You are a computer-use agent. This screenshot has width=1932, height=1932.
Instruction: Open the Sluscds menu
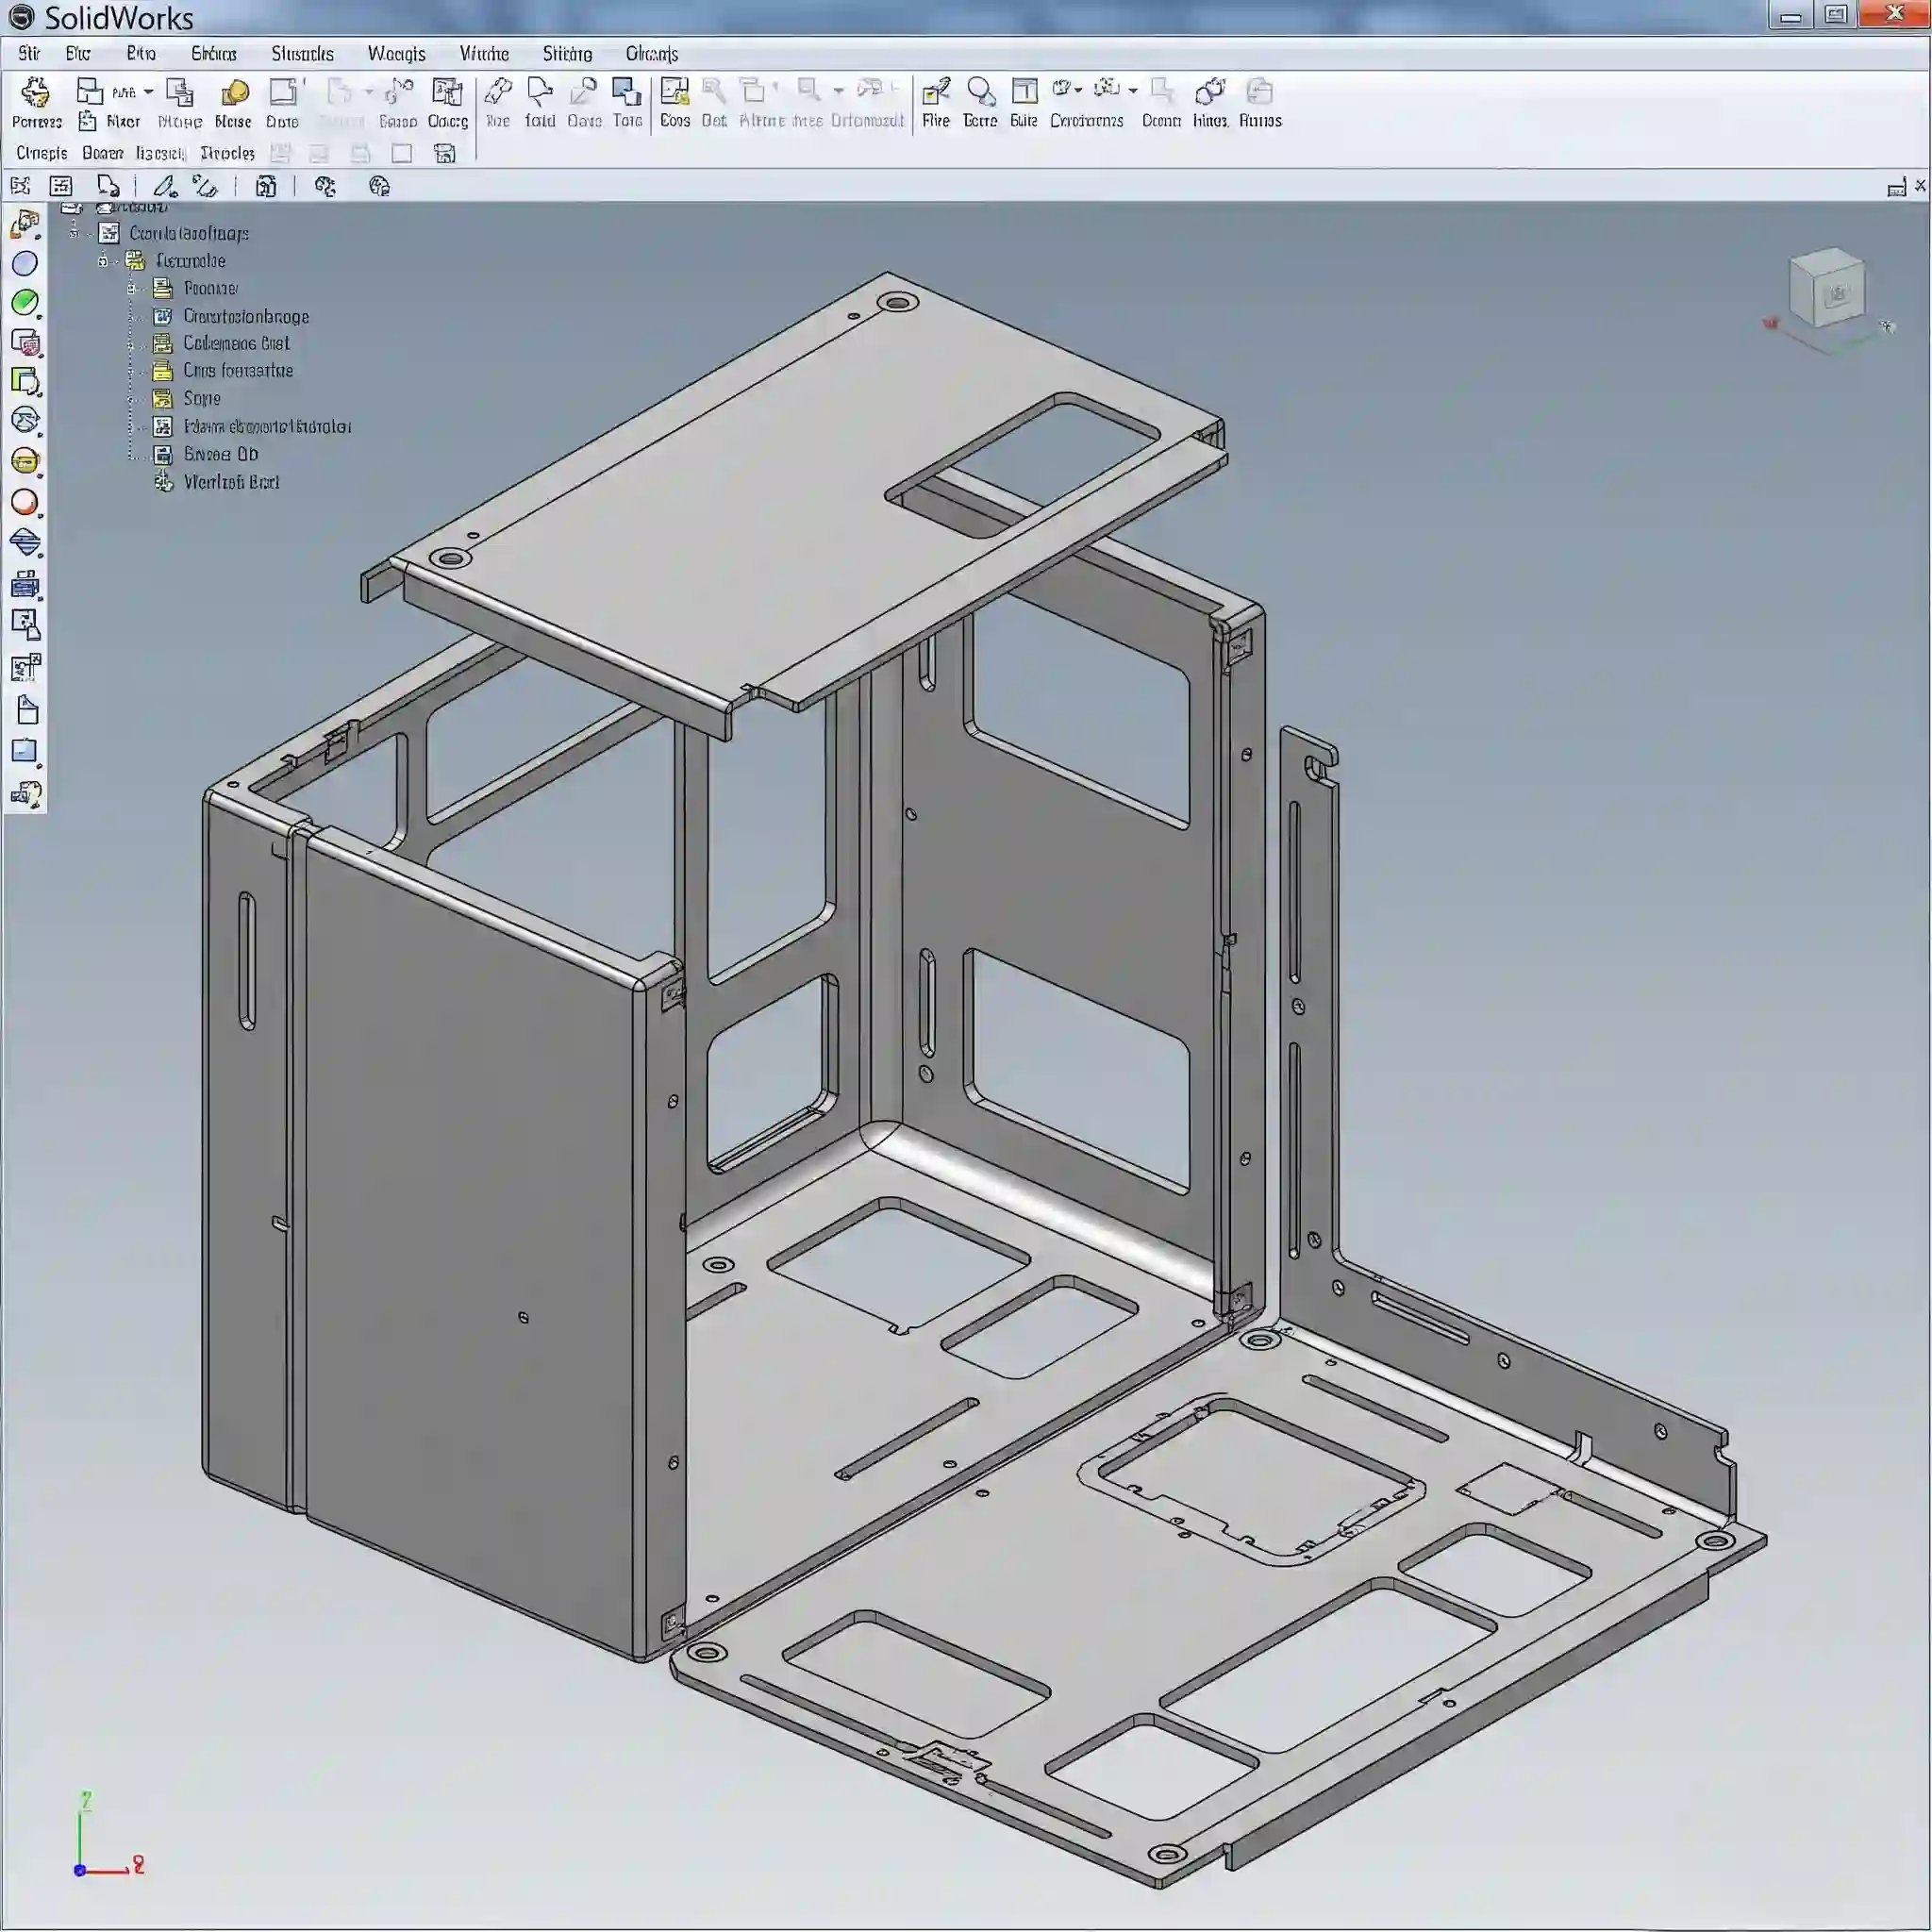point(302,54)
